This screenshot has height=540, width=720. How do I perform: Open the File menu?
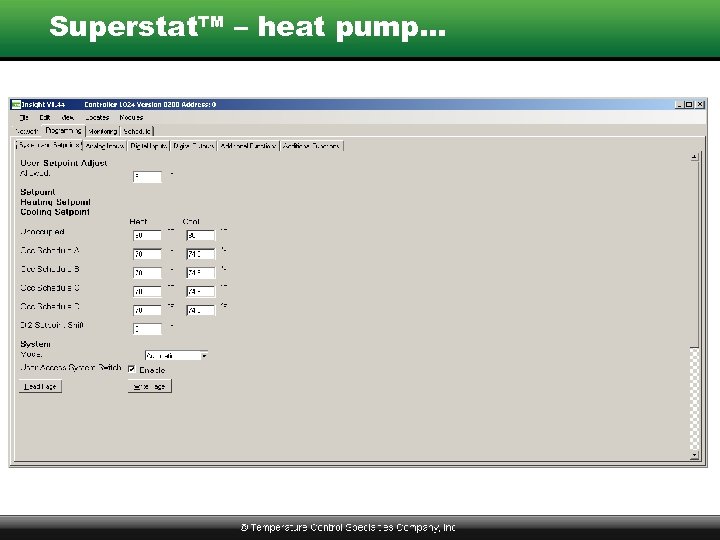pos(24,118)
